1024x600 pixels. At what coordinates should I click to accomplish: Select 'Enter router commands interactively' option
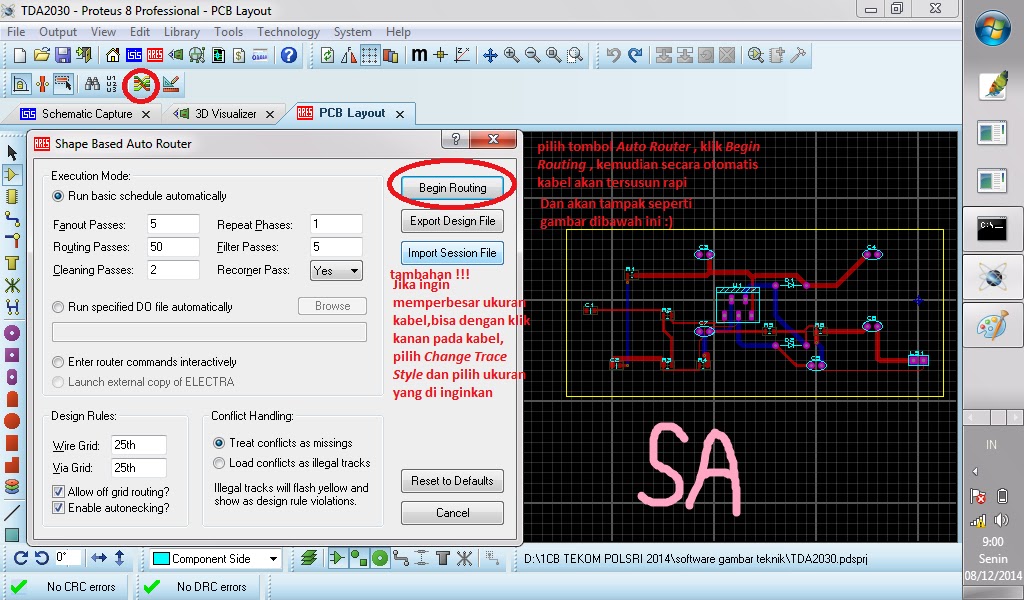[x=58, y=362]
